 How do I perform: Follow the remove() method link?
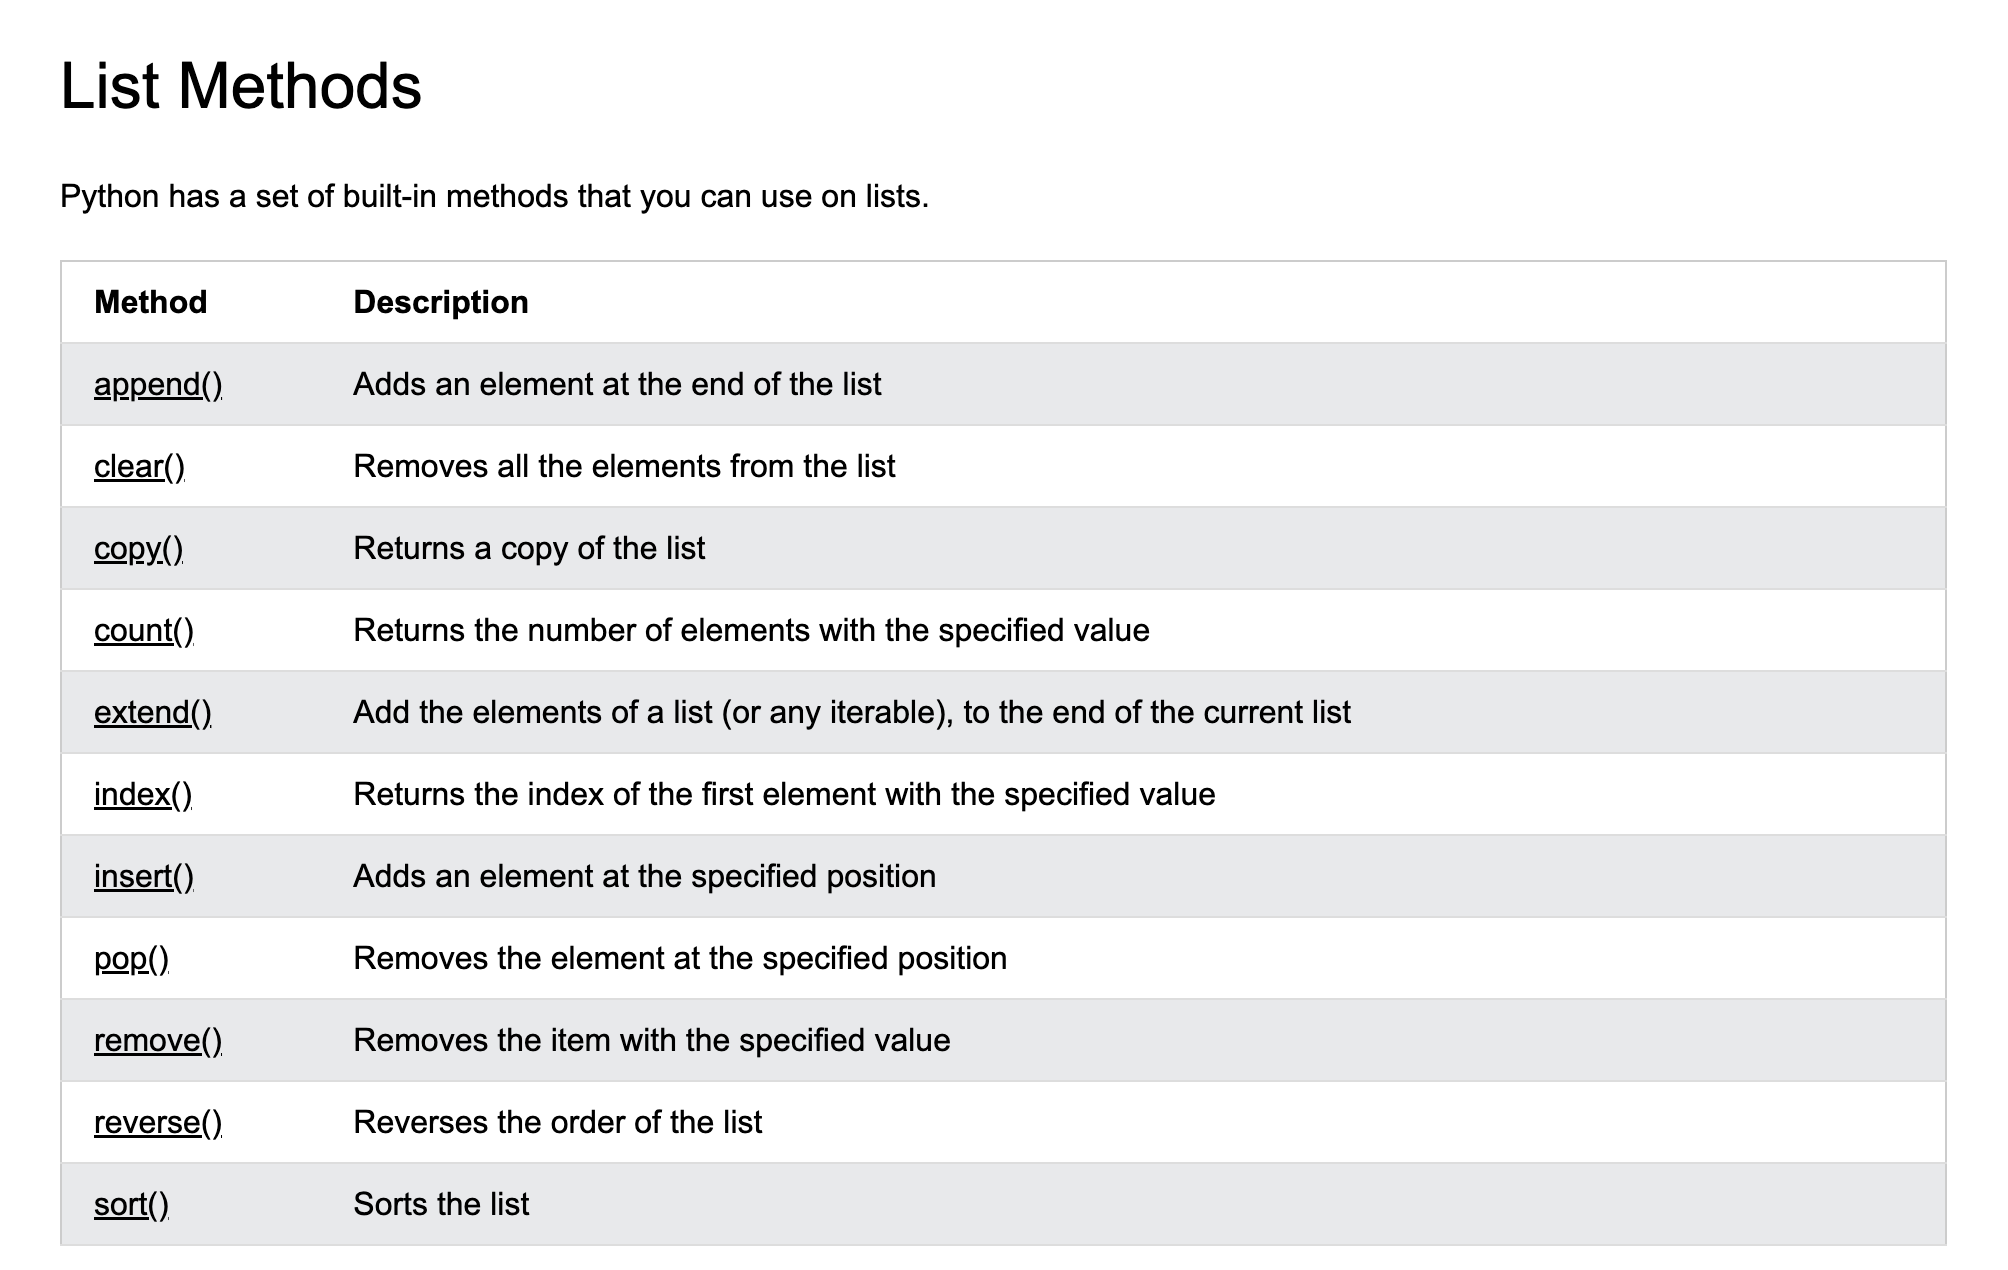click(158, 1041)
